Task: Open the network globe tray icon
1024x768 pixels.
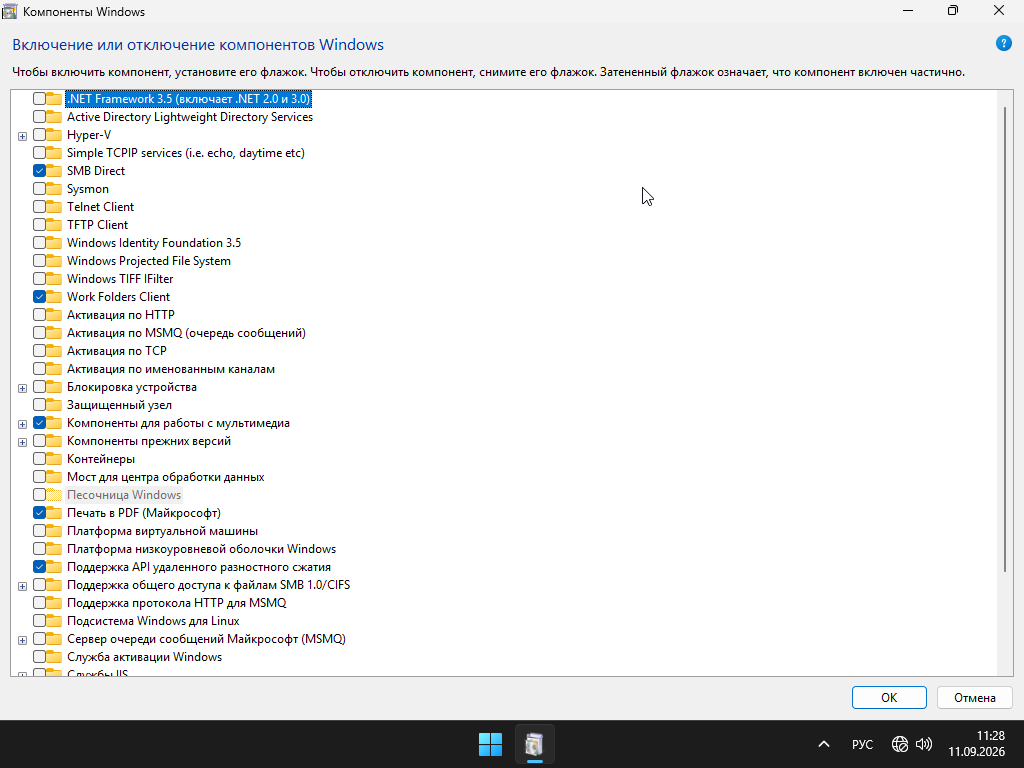Action: point(899,744)
